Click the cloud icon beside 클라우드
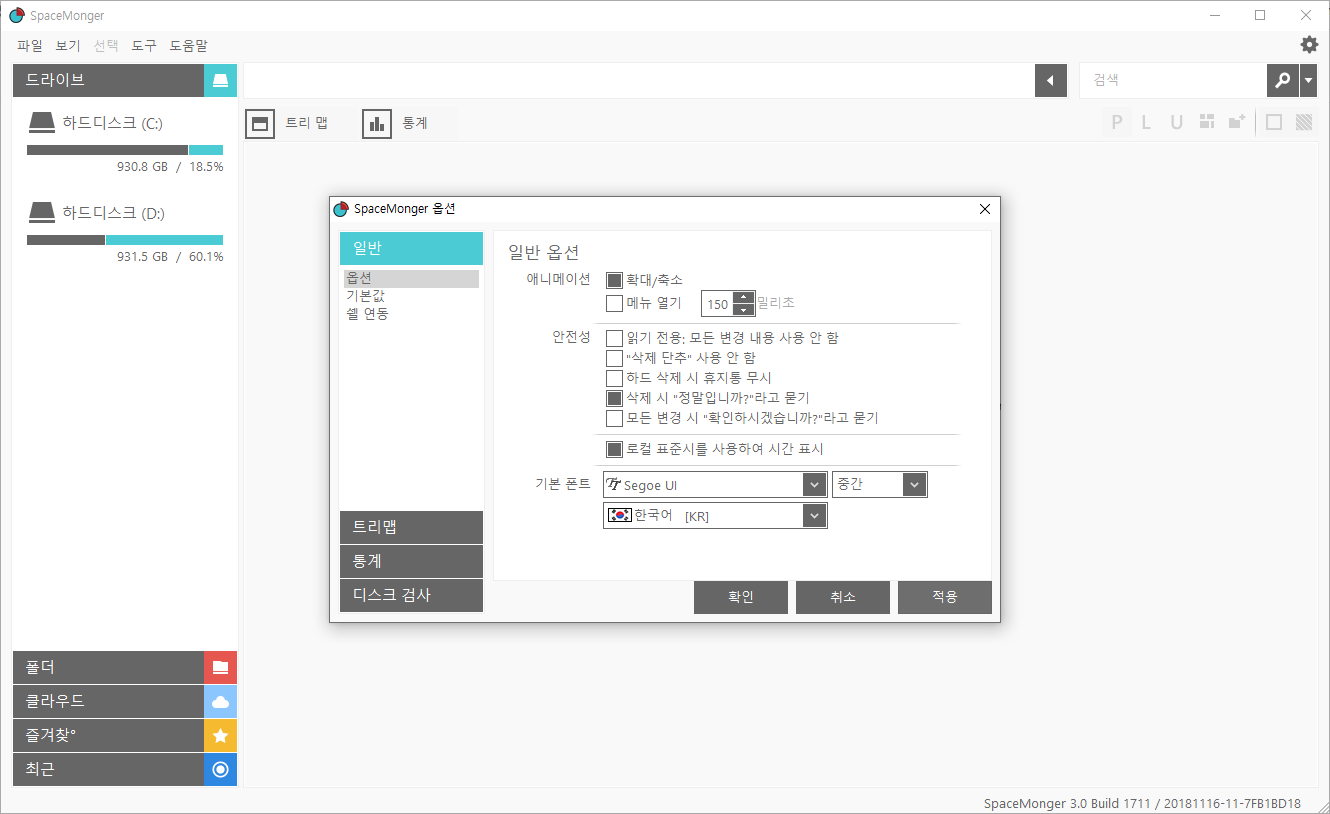The height and width of the screenshot is (814, 1330). pyautogui.click(x=221, y=702)
